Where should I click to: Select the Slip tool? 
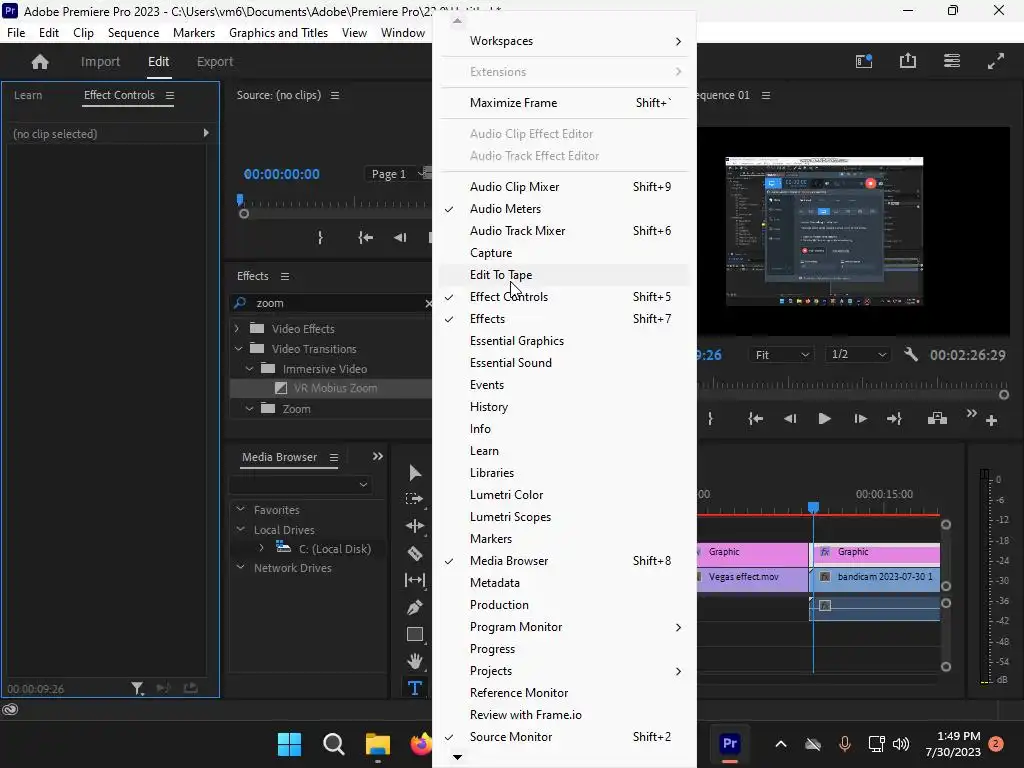tap(415, 580)
